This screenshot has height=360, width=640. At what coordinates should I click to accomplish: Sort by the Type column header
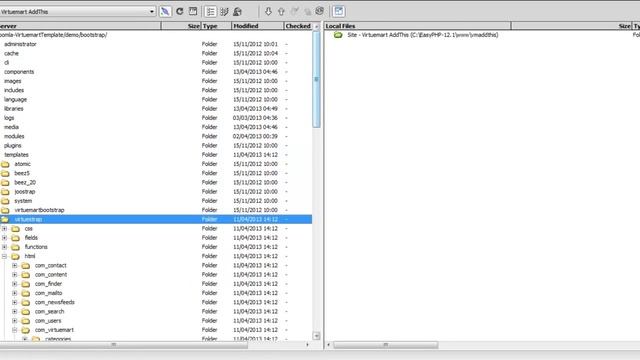[216, 26]
